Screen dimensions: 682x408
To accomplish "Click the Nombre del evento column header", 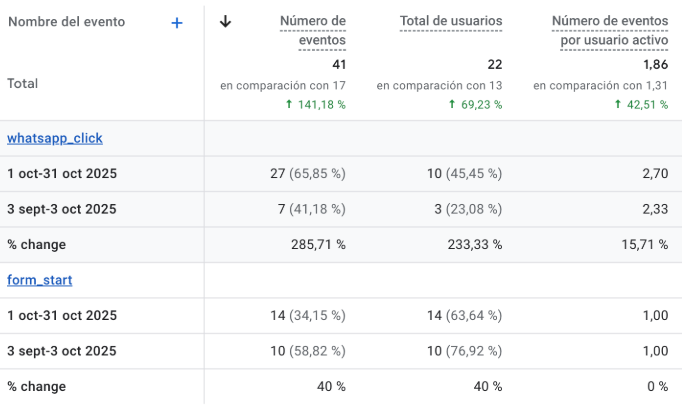I will click(x=66, y=22).
